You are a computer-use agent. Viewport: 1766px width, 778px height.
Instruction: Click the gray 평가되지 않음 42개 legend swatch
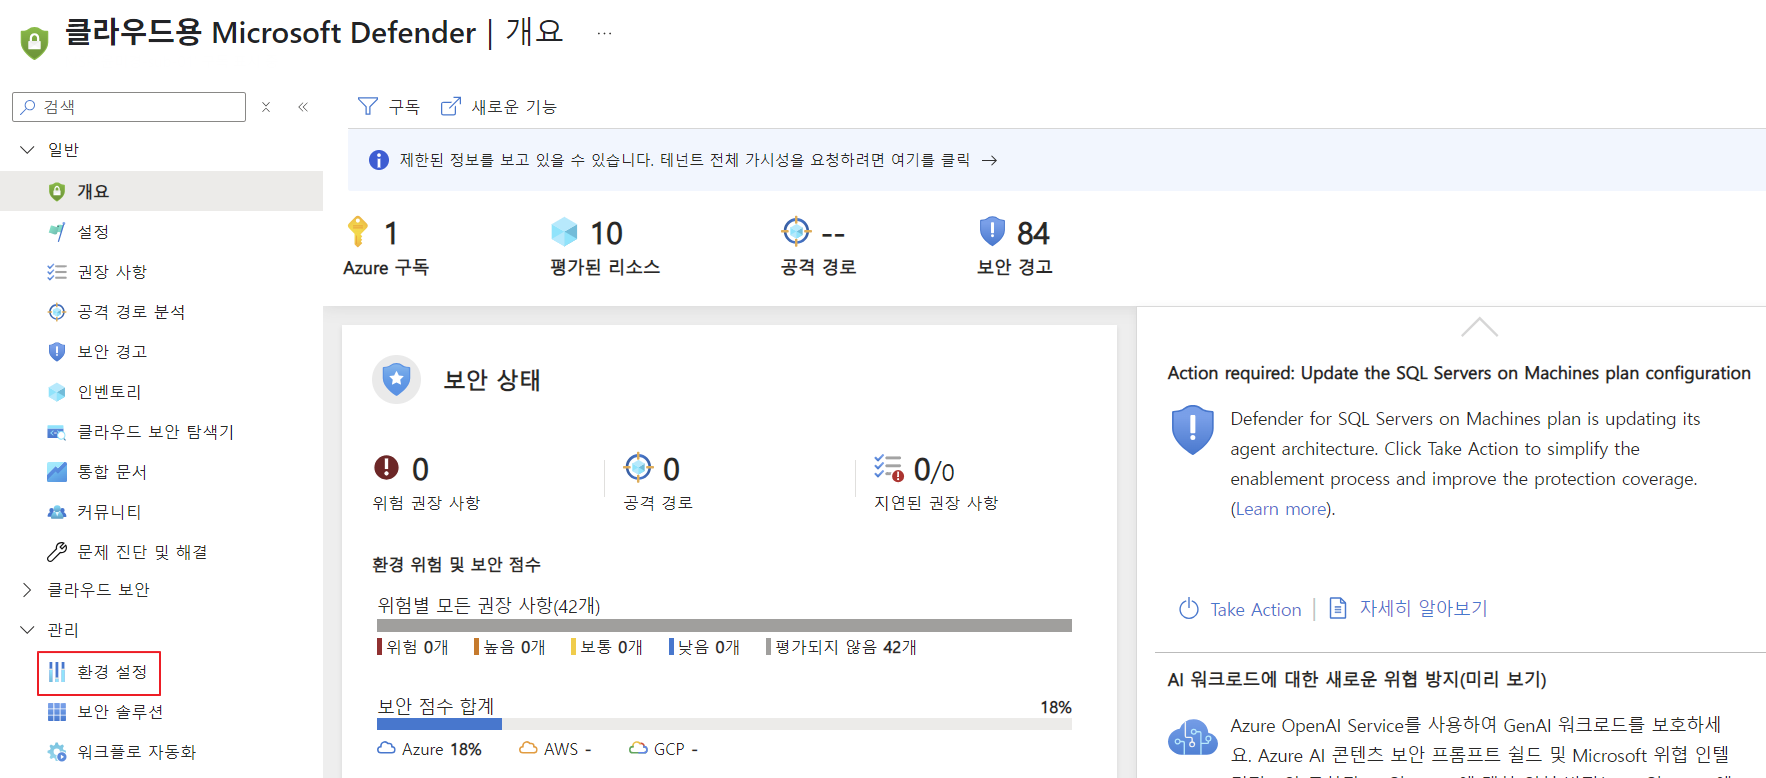769,647
